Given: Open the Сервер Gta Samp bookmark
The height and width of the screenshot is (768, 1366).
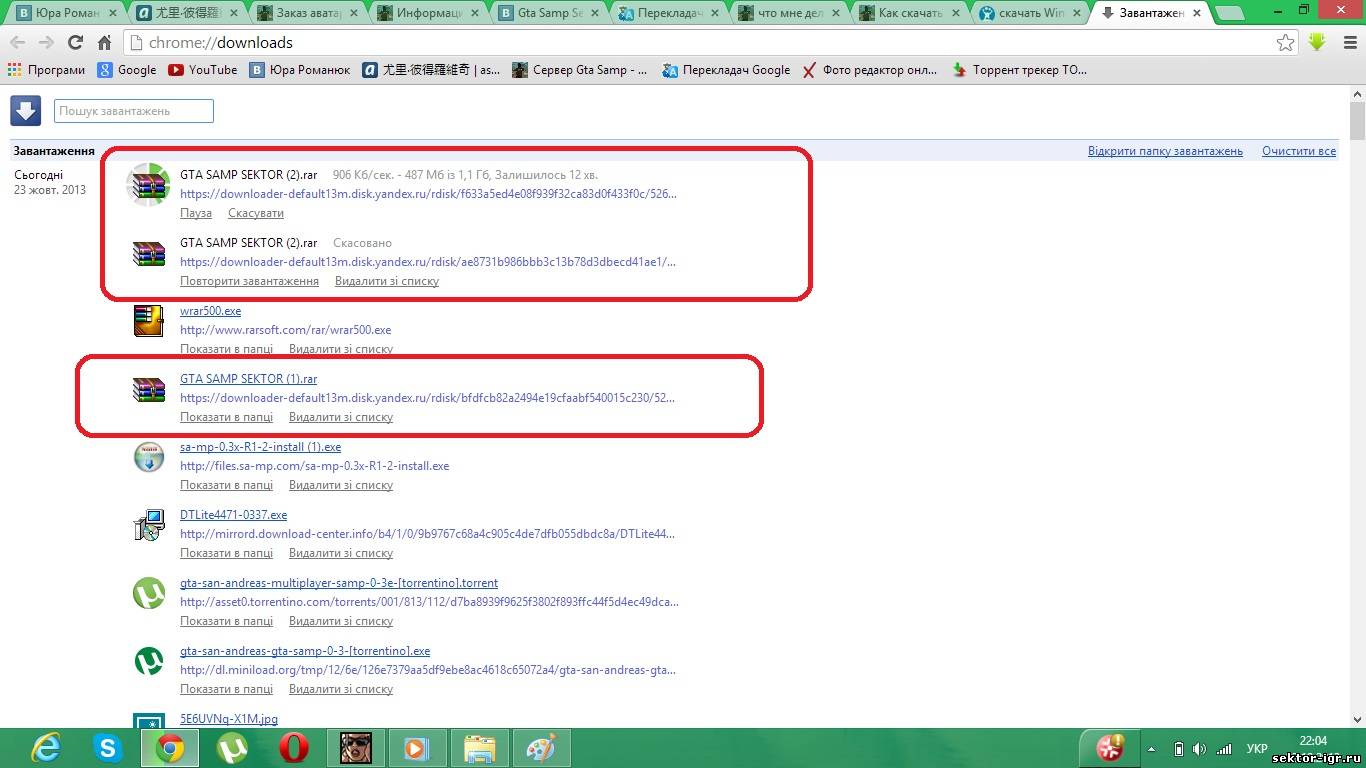Looking at the screenshot, I should pyautogui.click(x=579, y=70).
